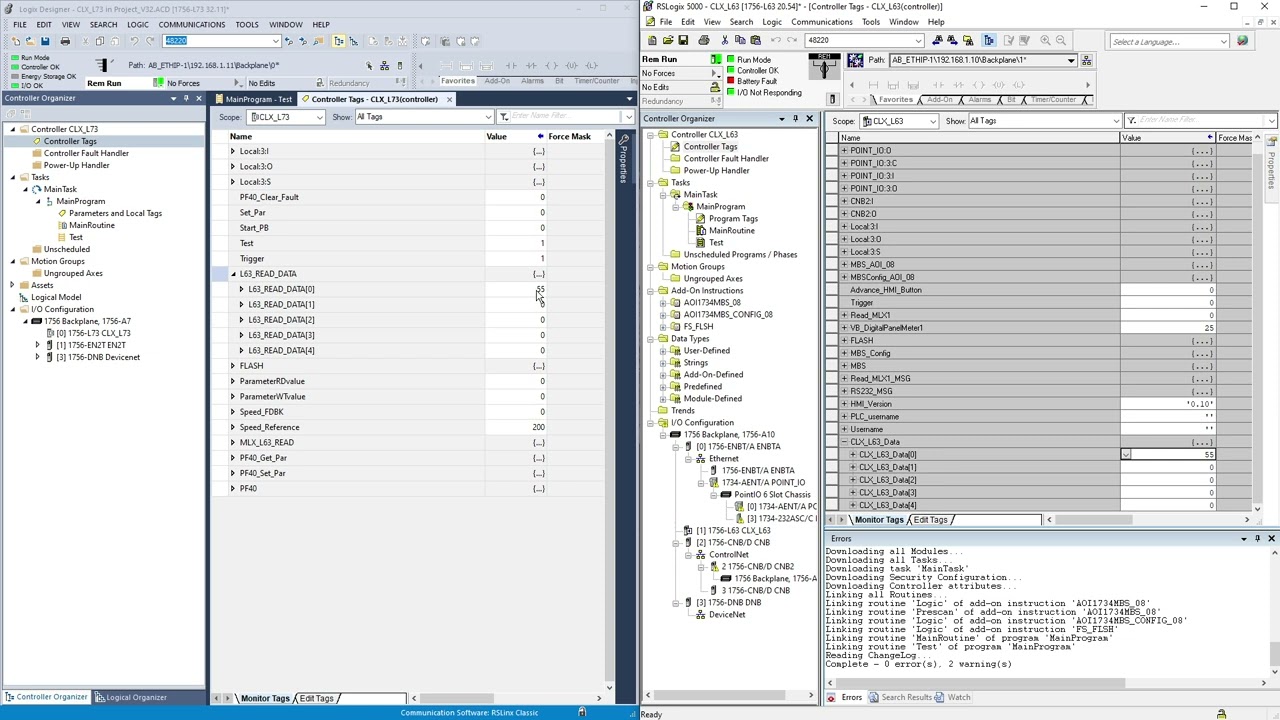Open RSLogix communication Path dropdown
This screenshot has width=1280, height=720.
[x=1070, y=60]
